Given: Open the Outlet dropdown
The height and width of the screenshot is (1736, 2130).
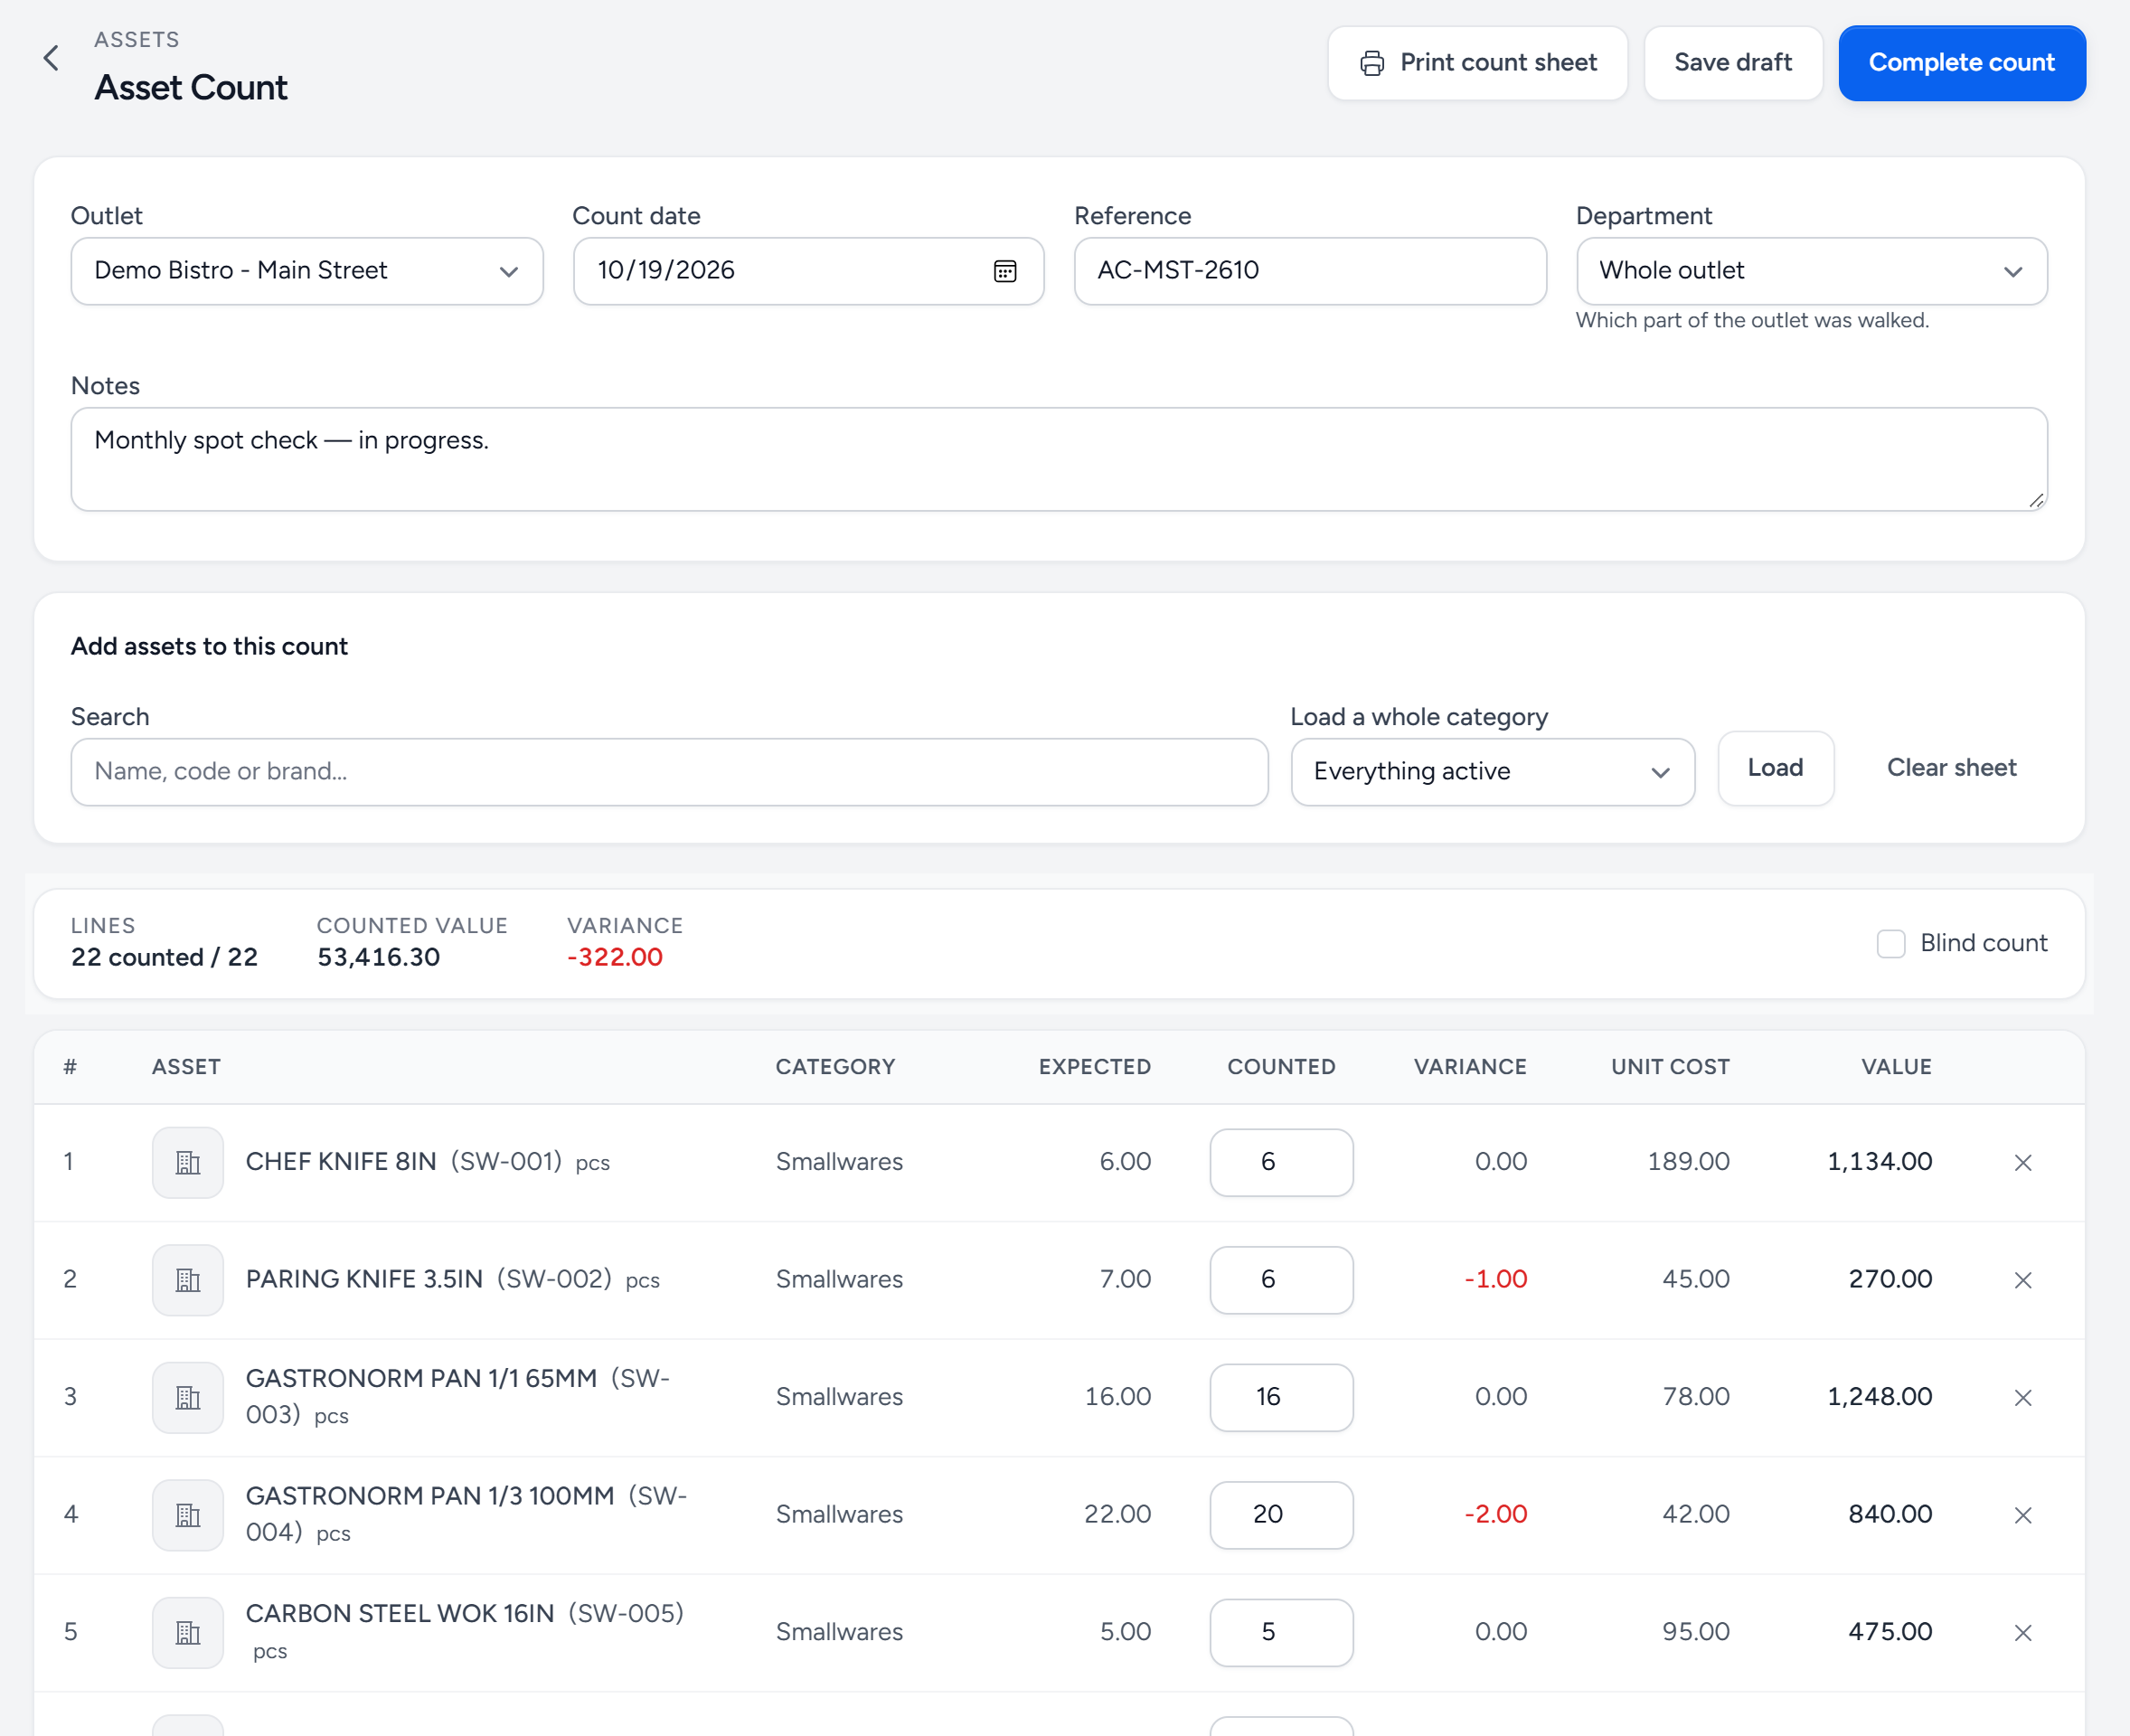Looking at the screenshot, I should [307, 271].
